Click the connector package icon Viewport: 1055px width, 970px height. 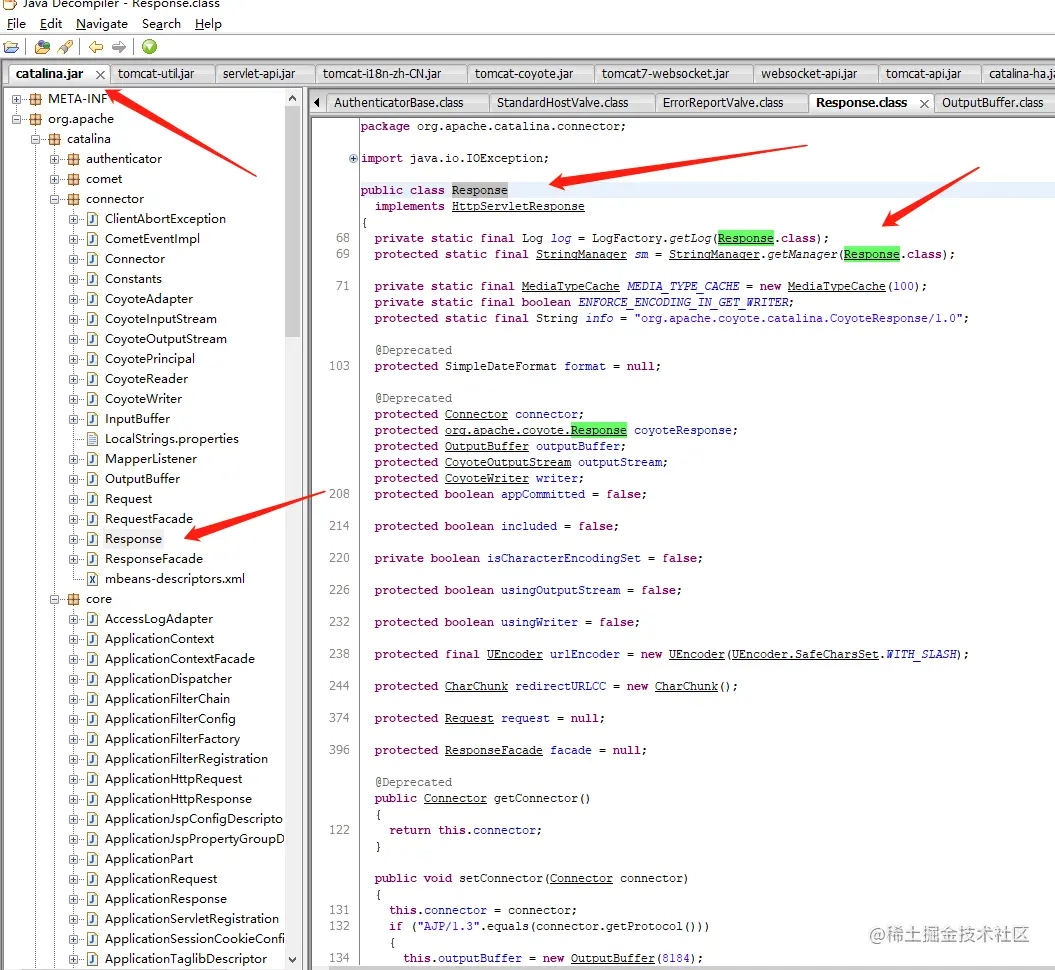pyautogui.click(x=73, y=199)
